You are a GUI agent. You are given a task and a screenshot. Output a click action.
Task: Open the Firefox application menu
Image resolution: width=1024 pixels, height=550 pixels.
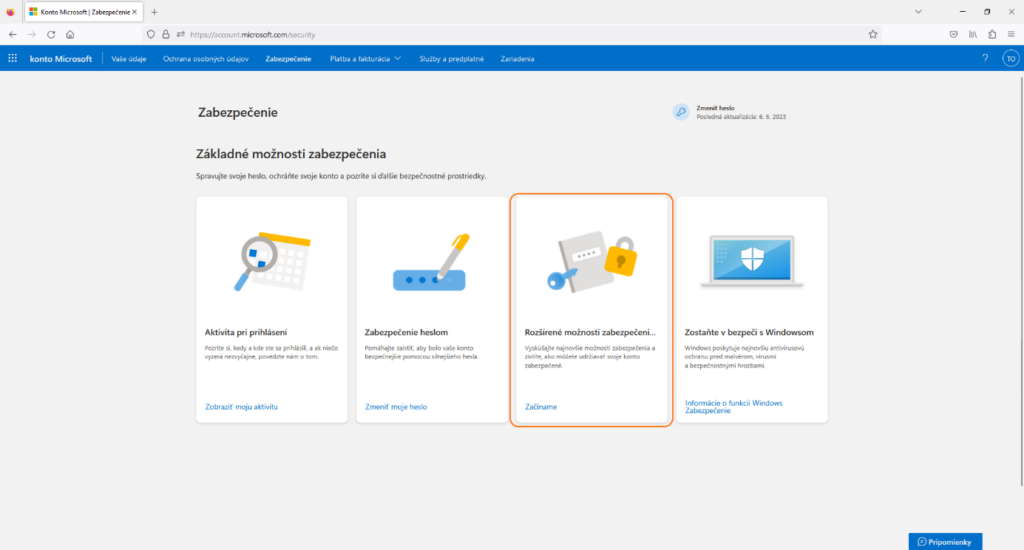coord(1010,34)
